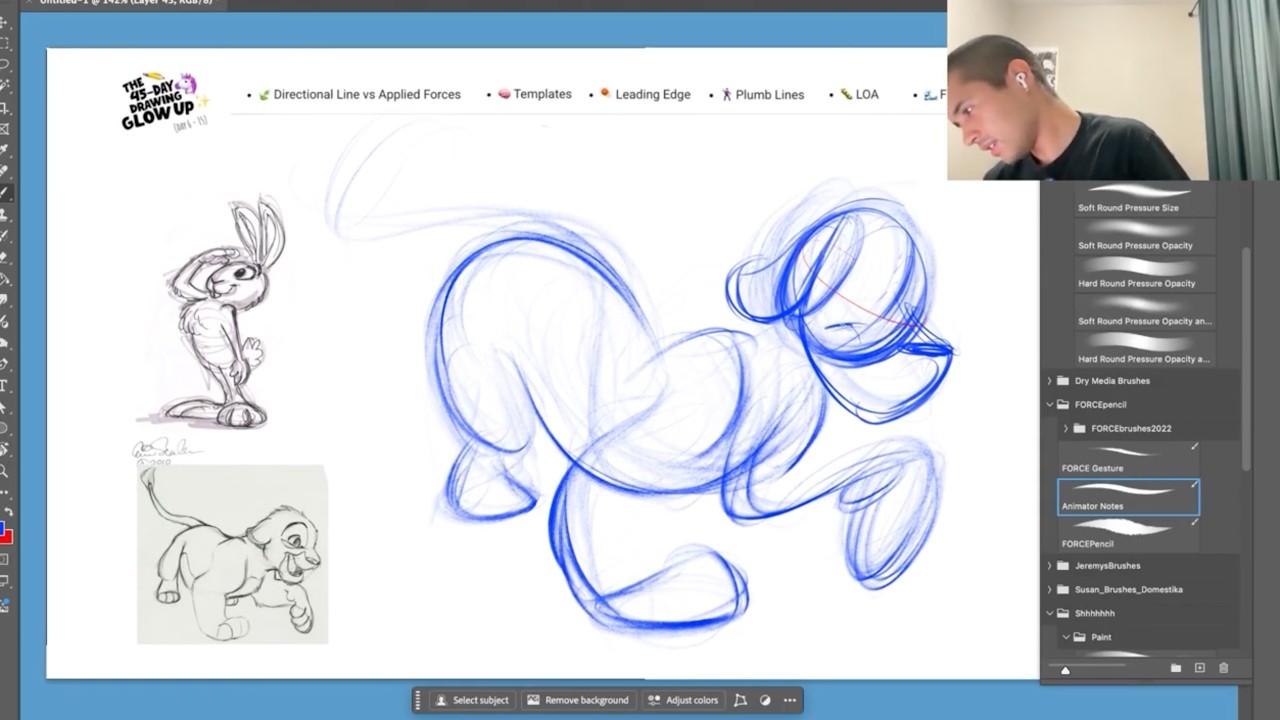This screenshot has height=720, width=1280.
Task: Click the half-filled circle mask icon
Action: tap(765, 700)
